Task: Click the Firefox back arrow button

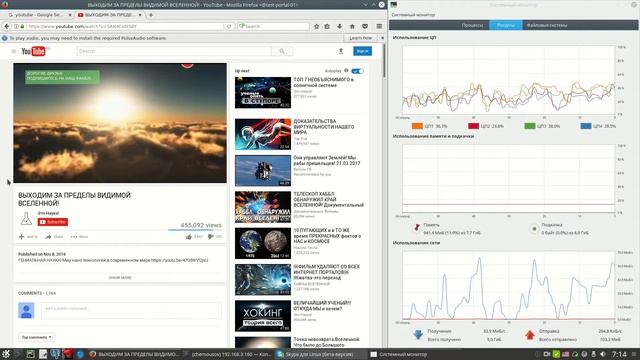Action: [x=7, y=26]
